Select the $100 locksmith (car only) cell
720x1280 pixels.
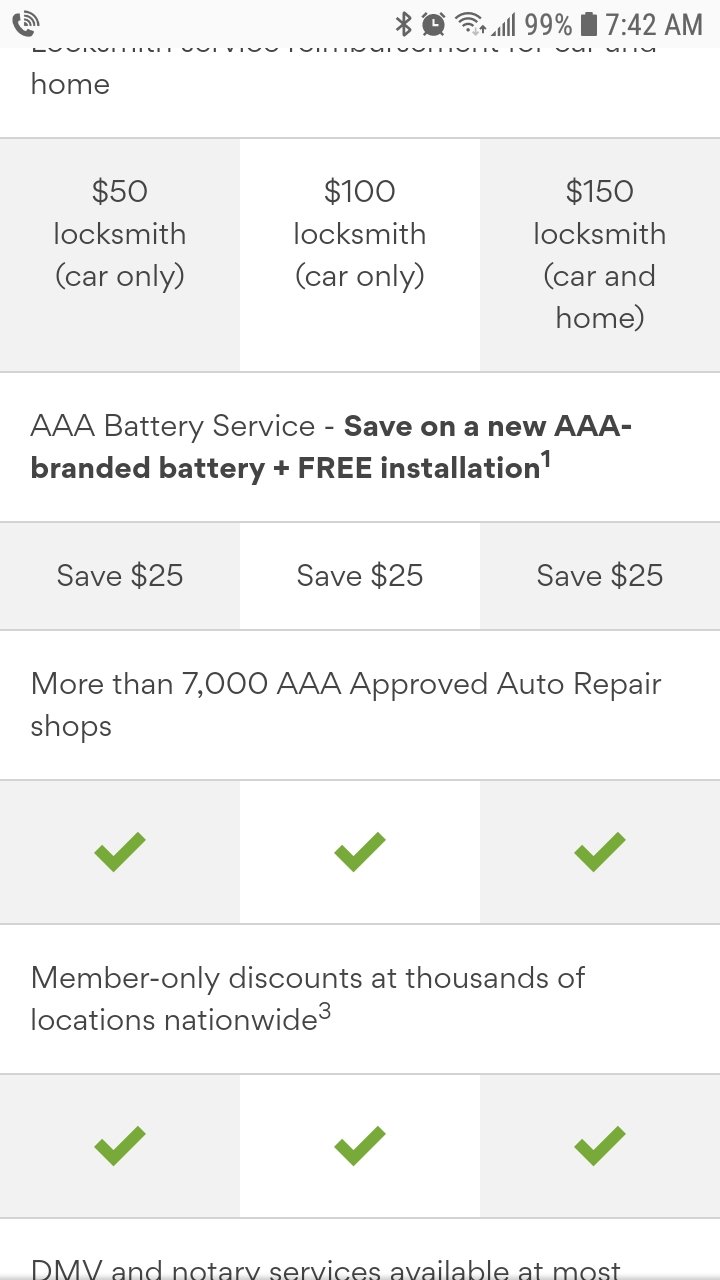click(360, 255)
